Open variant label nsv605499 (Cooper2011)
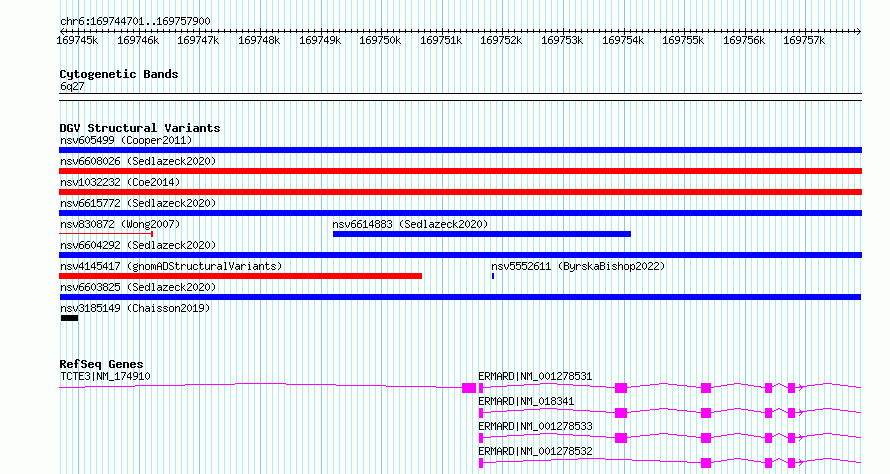Viewport: 890px width, 474px height. [x=126, y=140]
